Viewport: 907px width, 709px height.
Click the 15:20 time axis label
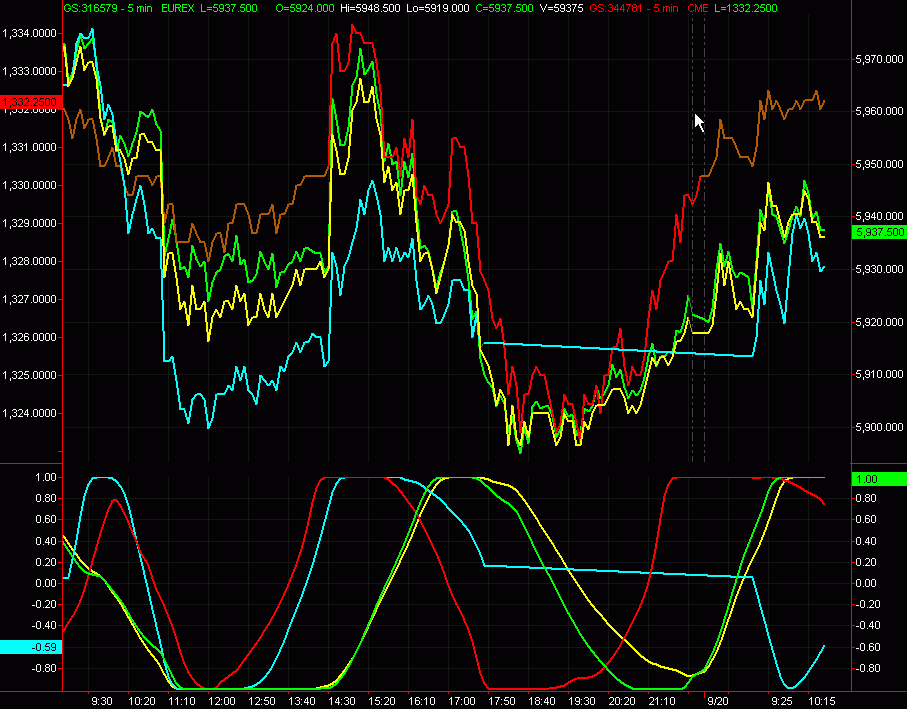click(382, 701)
